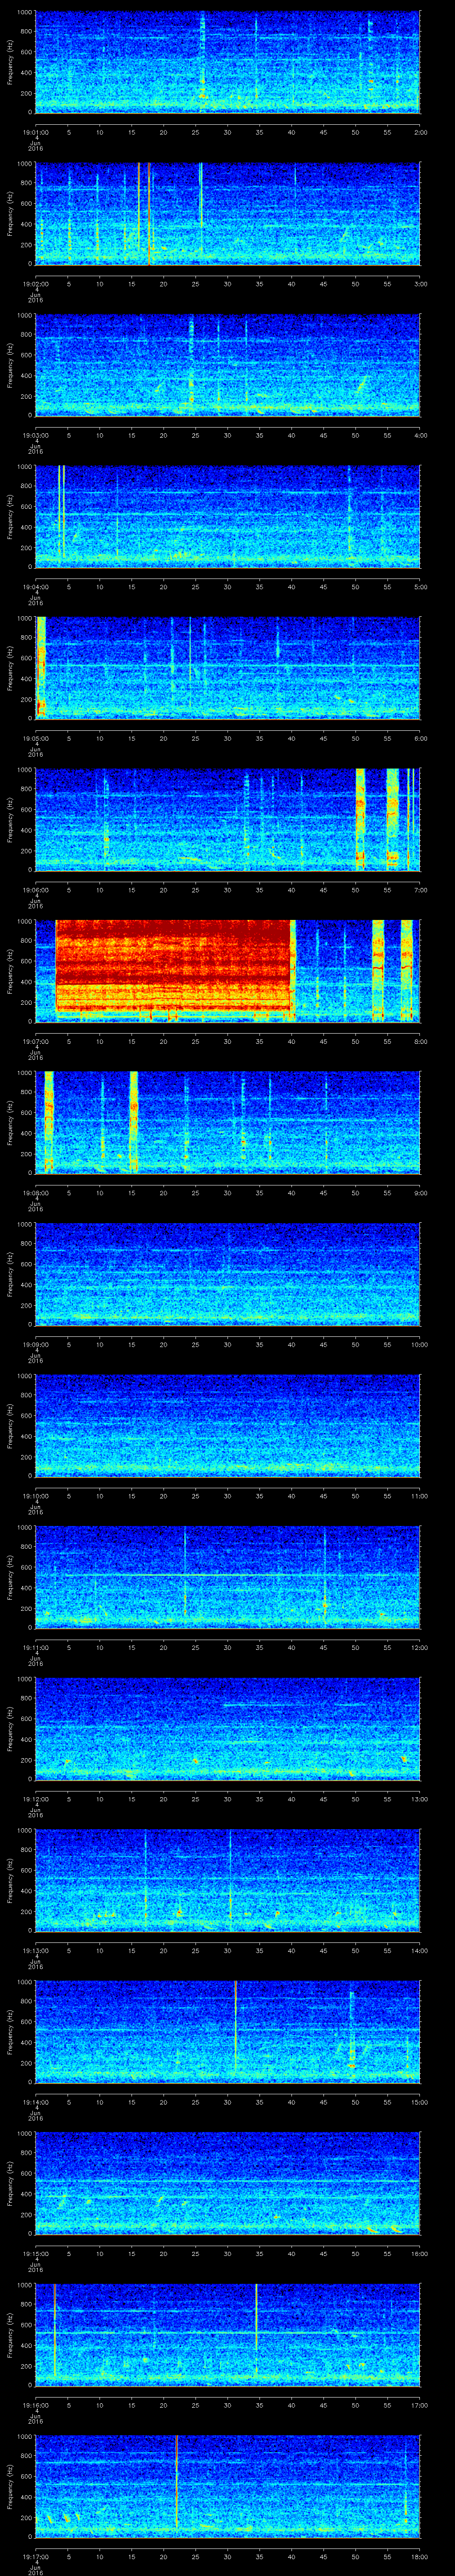This screenshot has width=455, height=2576.
Task: Click the 45 second tick under the 19:04:00 spectrogram
Action: point(324,586)
